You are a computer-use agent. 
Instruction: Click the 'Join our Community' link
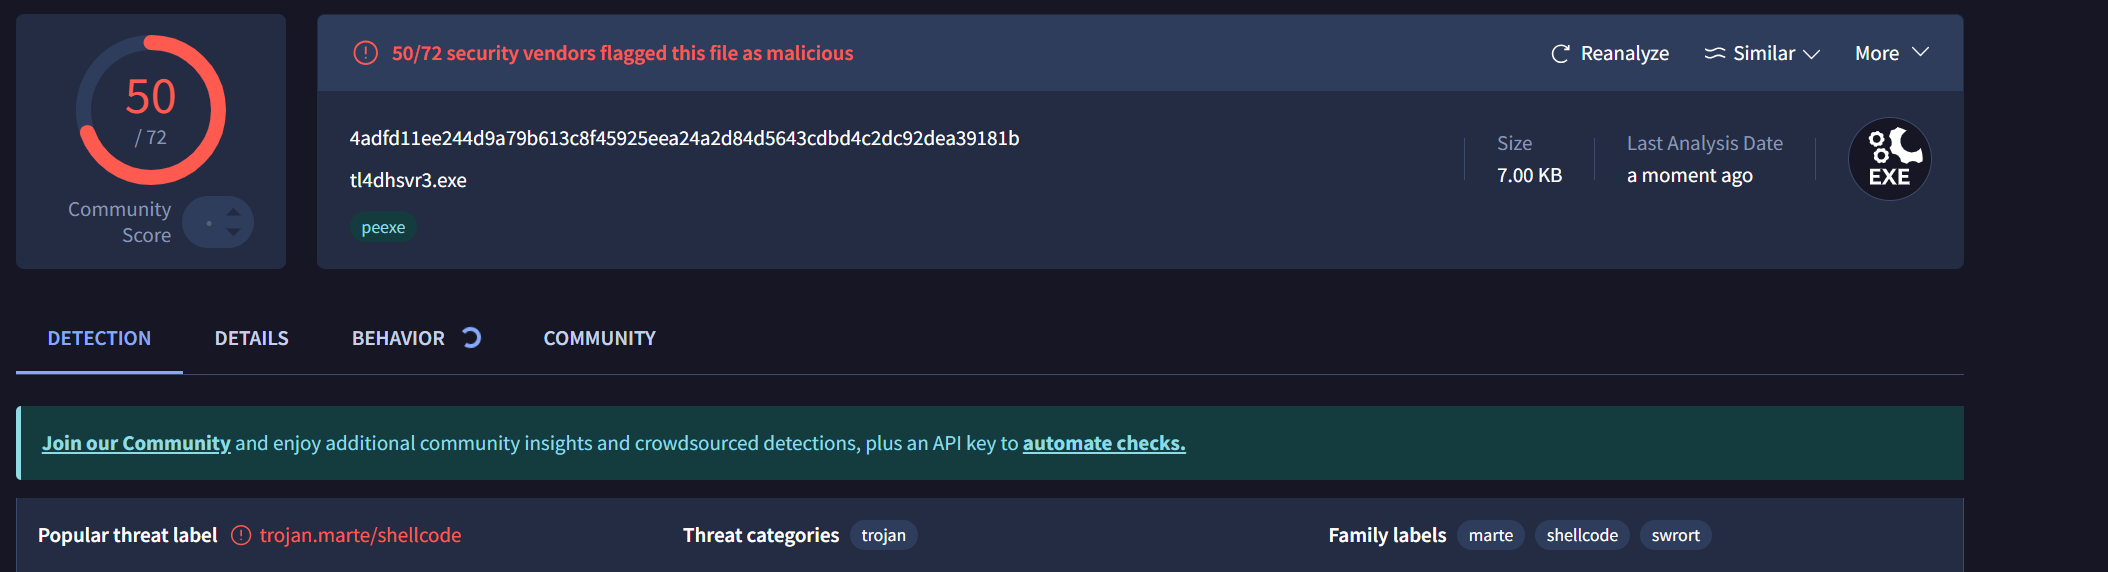136,443
